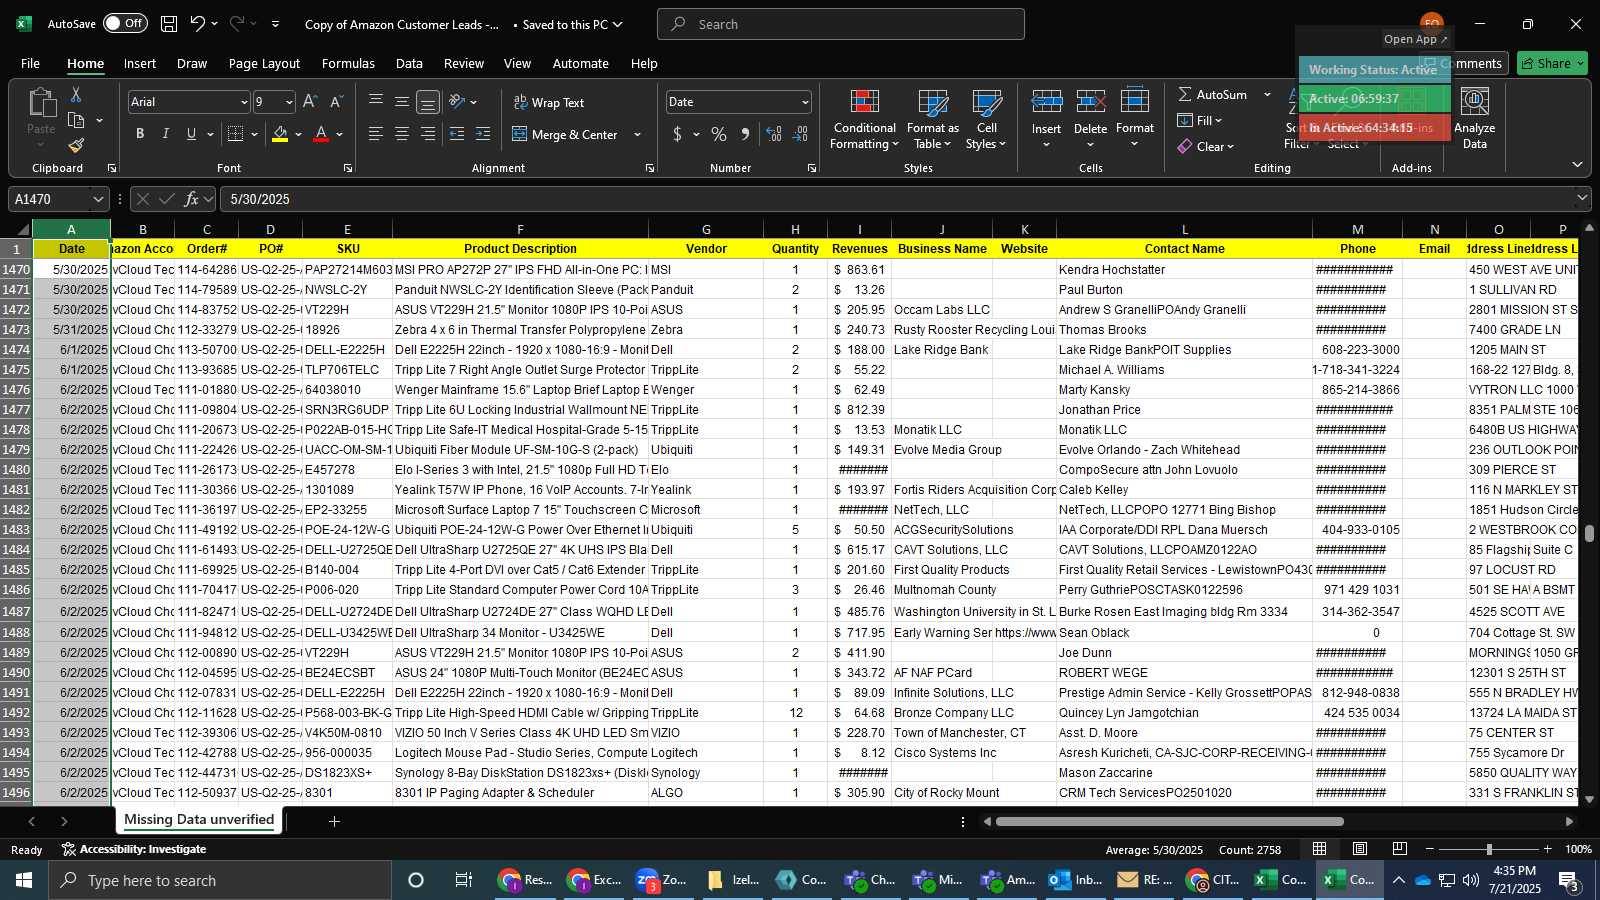Open Windows Start menu
This screenshot has height=900, width=1600.
pyautogui.click(x=24, y=880)
